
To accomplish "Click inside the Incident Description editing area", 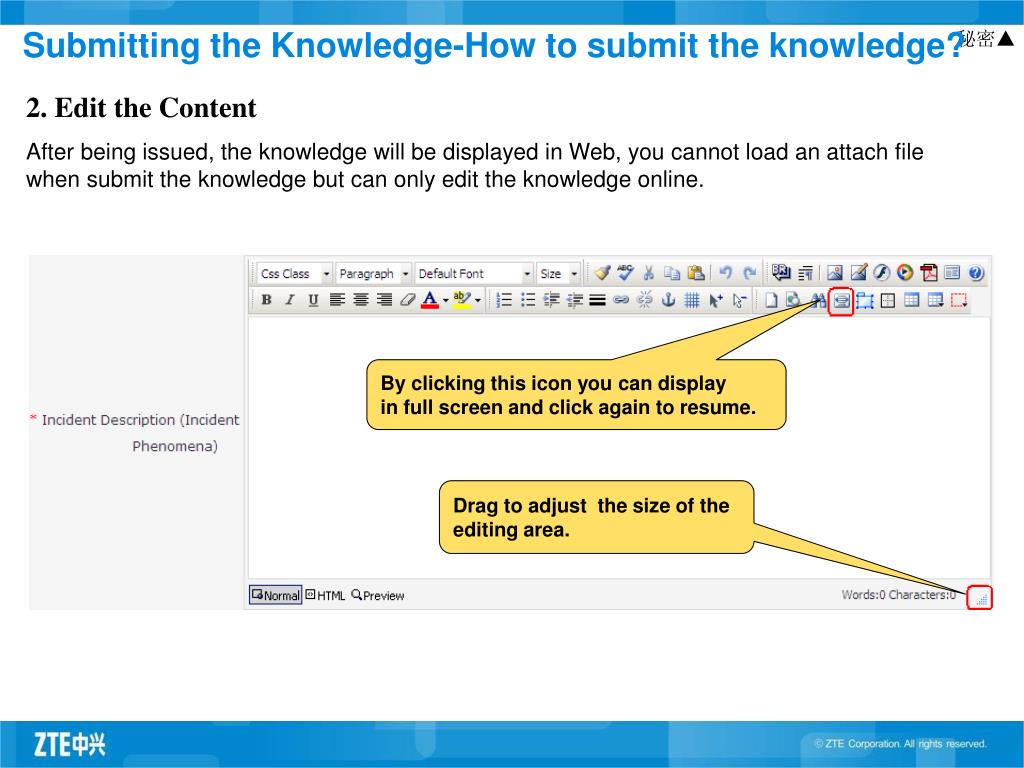I will point(619,448).
